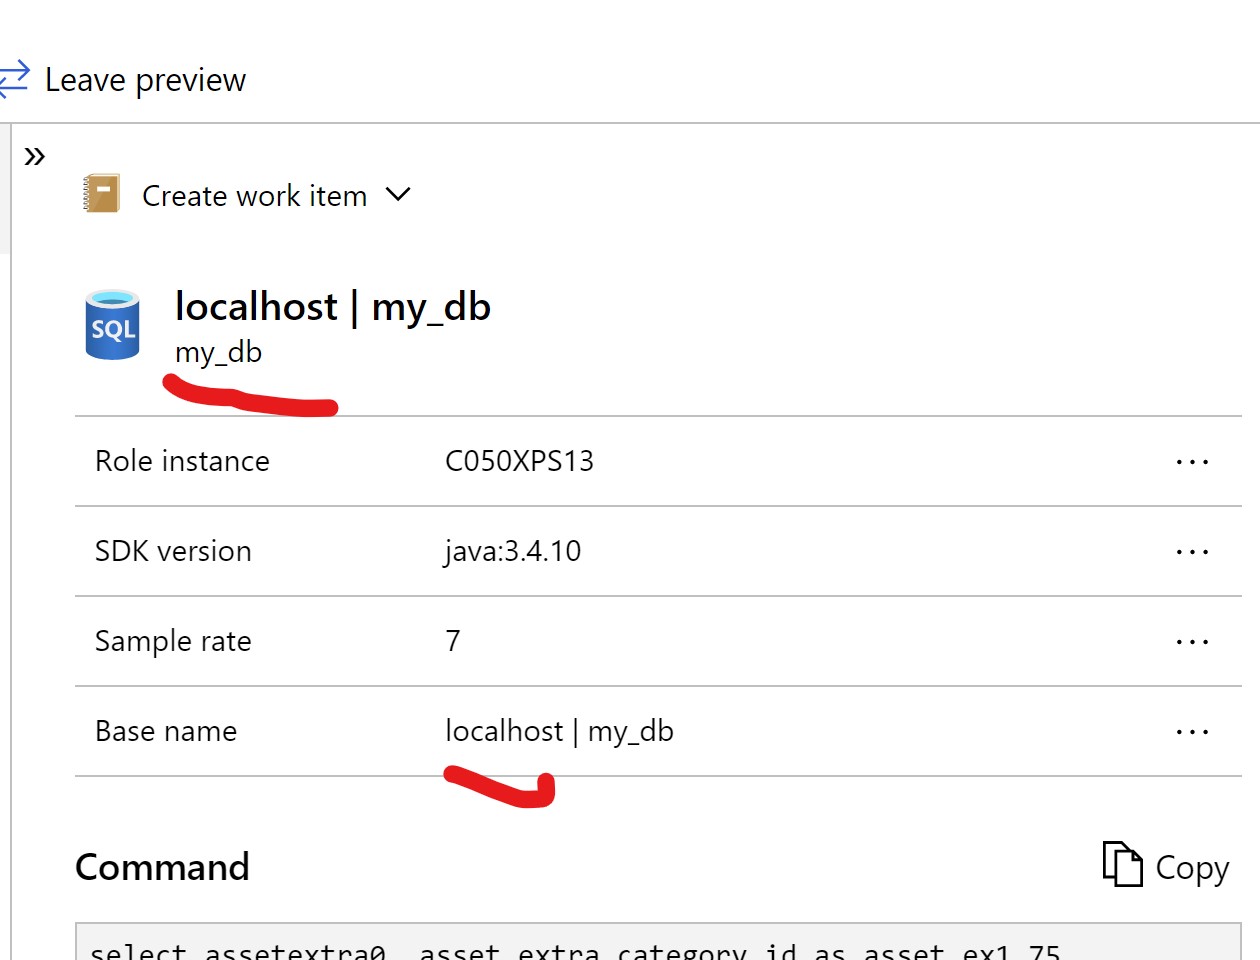Click the Copy button for the command
1260x960 pixels.
tap(1163, 866)
